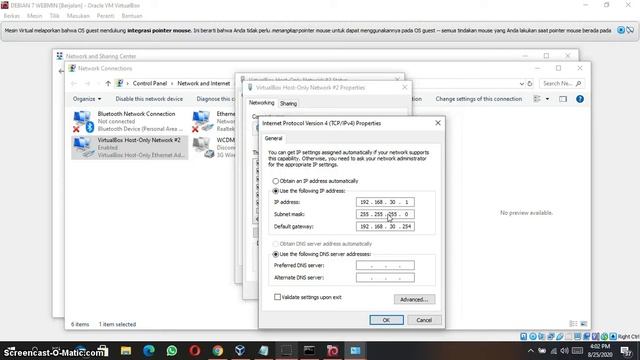This screenshot has width=640, height=360.
Task: Click Disable this network device
Action: click(x=149, y=99)
